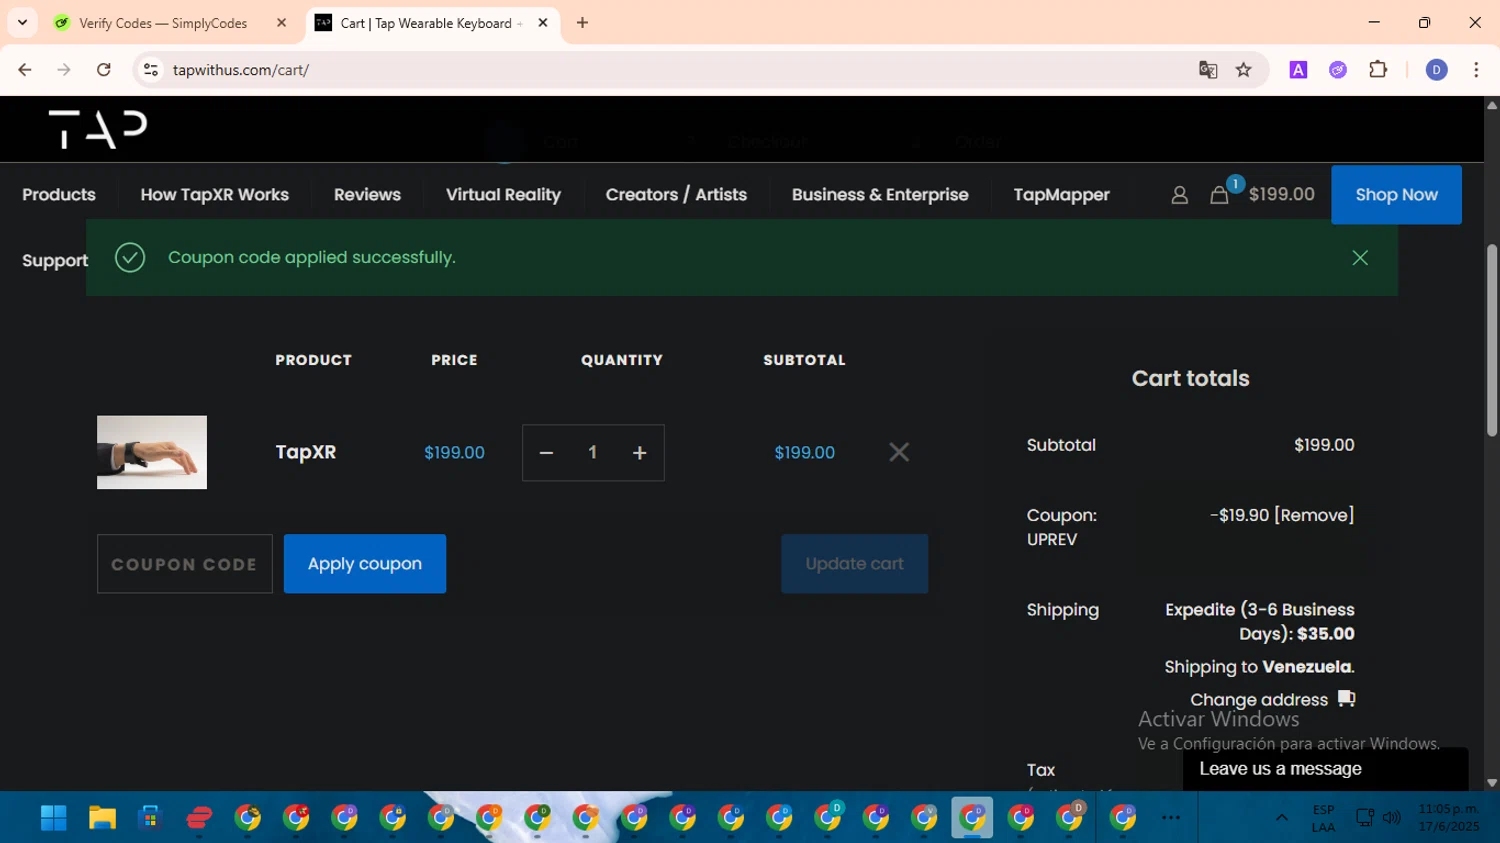Open How TapXR Works menu

pos(214,195)
